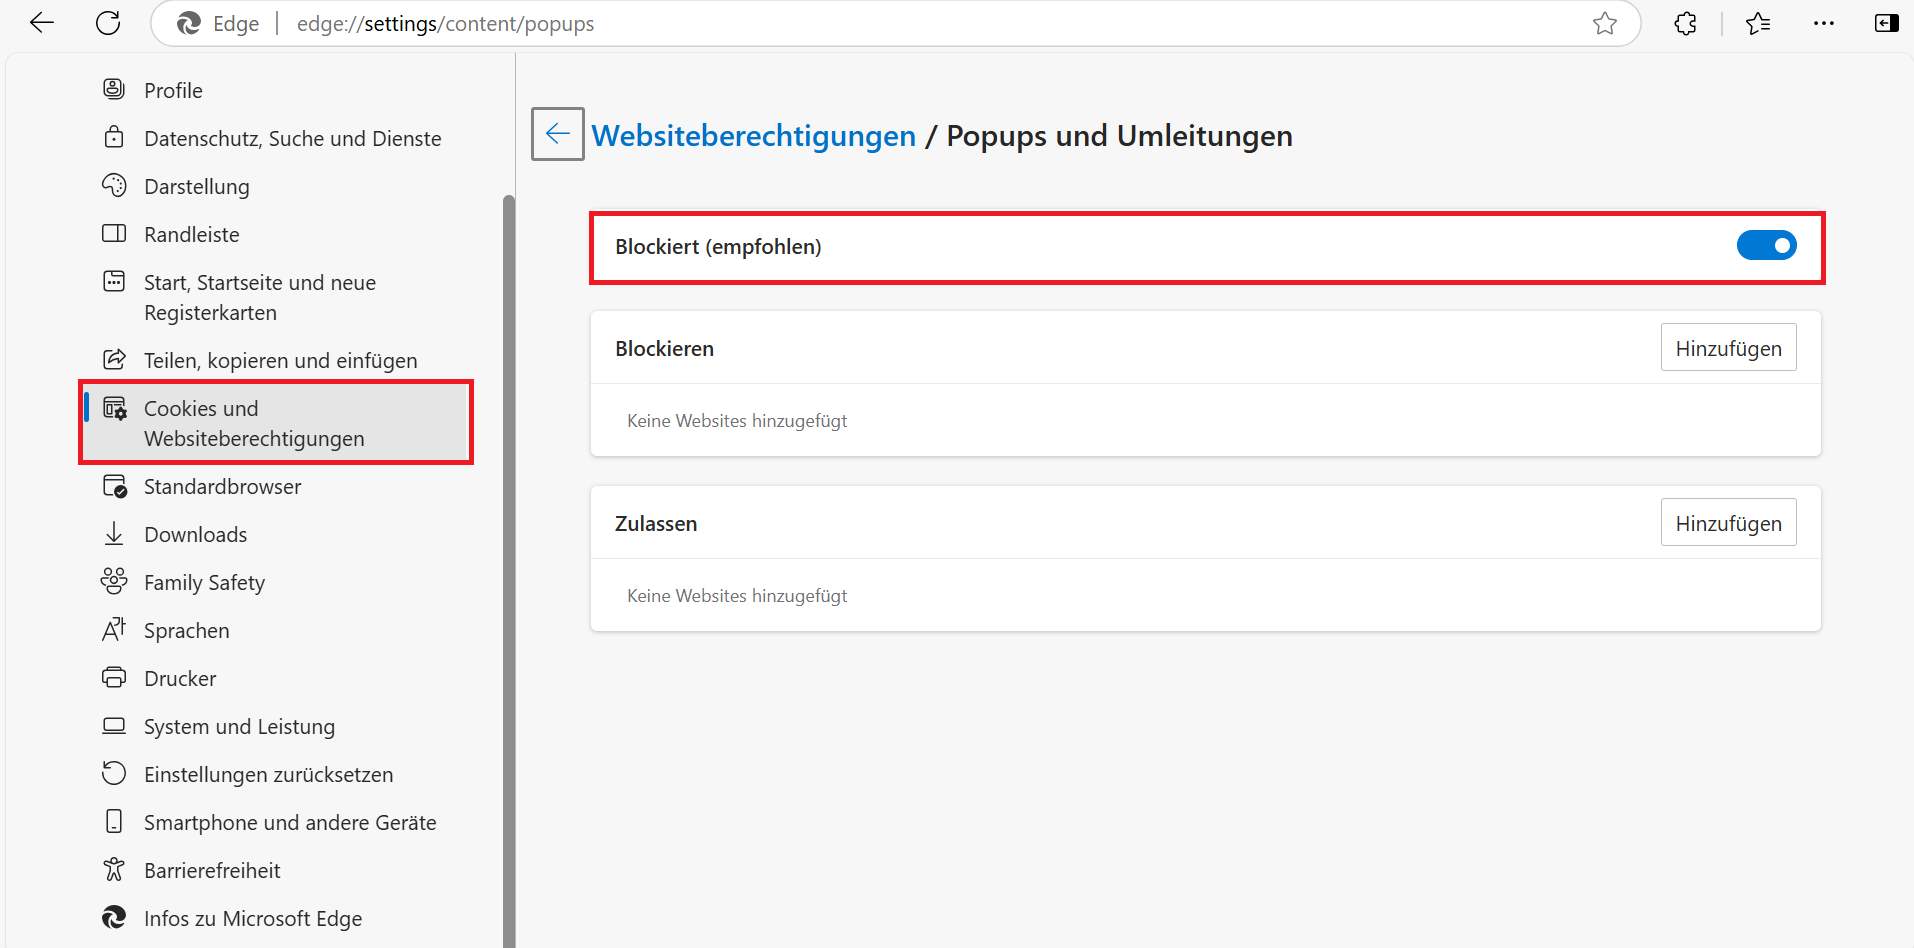This screenshot has height=948, width=1914.
Task: Open the Websiteberechtigungen breadcrumb link
Action: tap(753, 135)
